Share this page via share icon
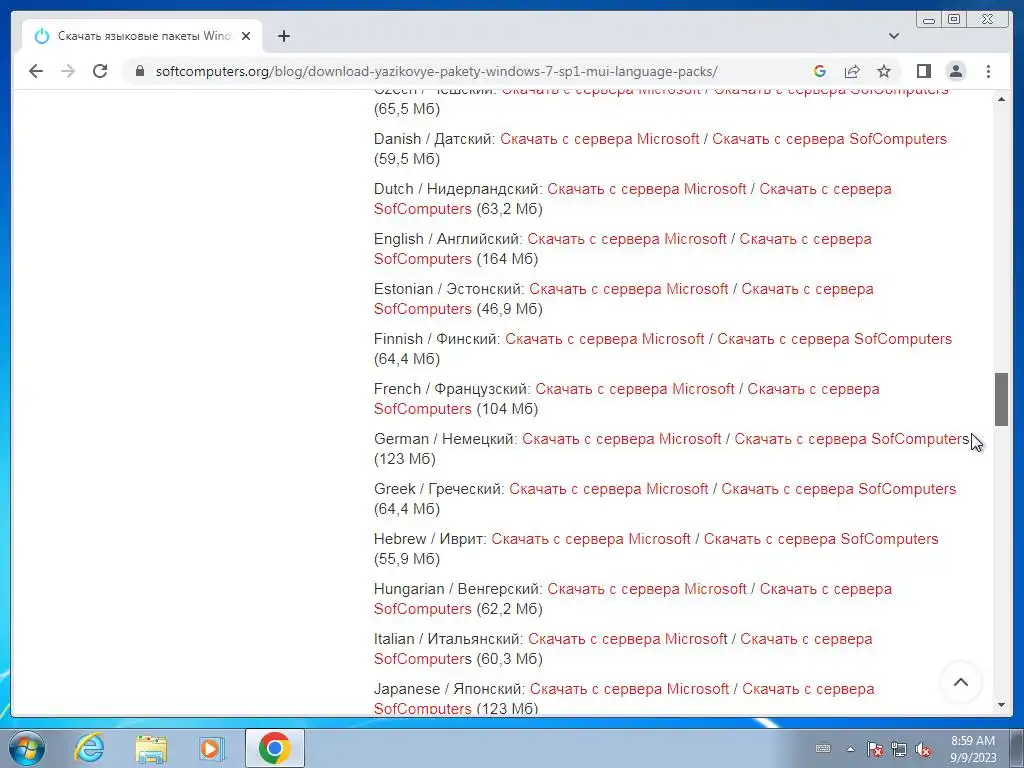 [852, 71]
